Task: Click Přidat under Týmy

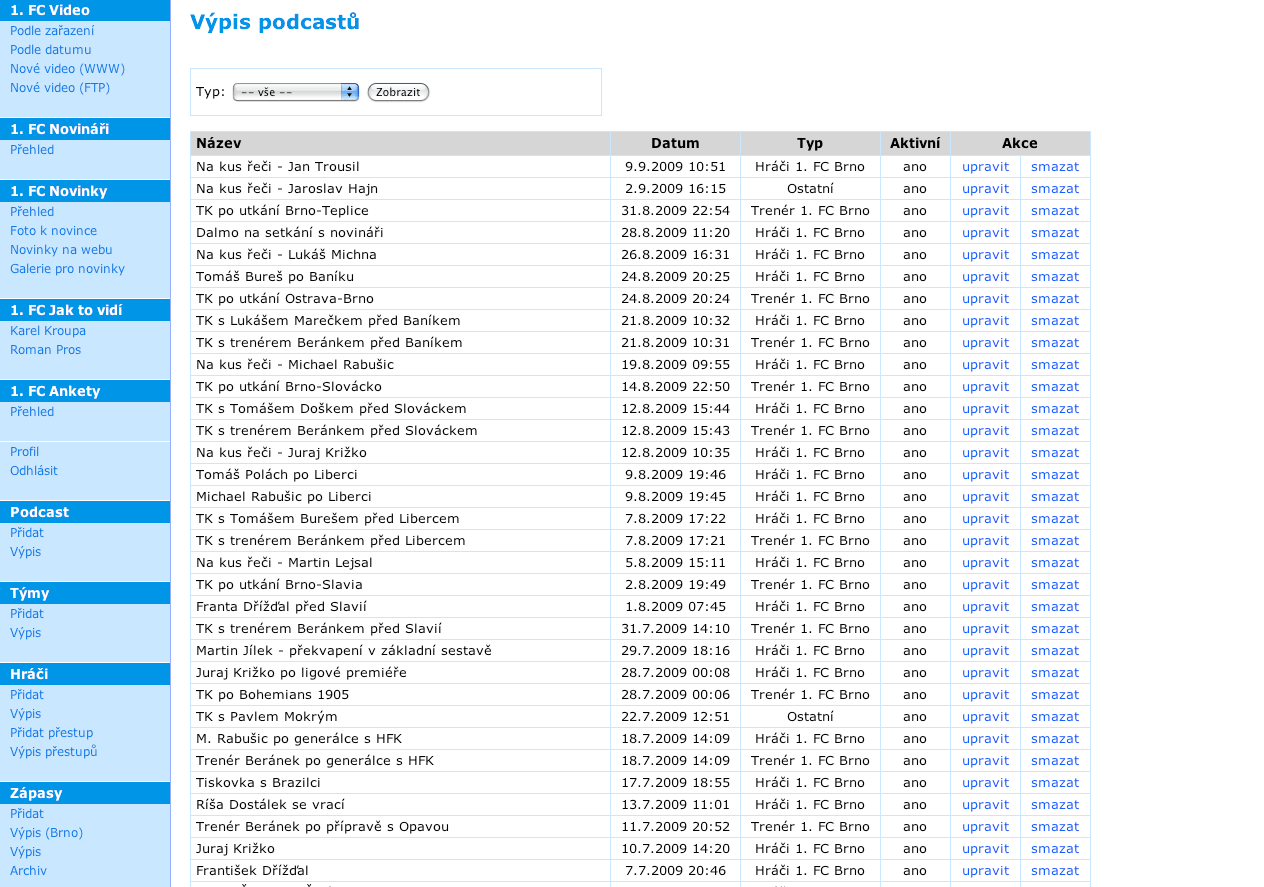Action: point(27,614)
